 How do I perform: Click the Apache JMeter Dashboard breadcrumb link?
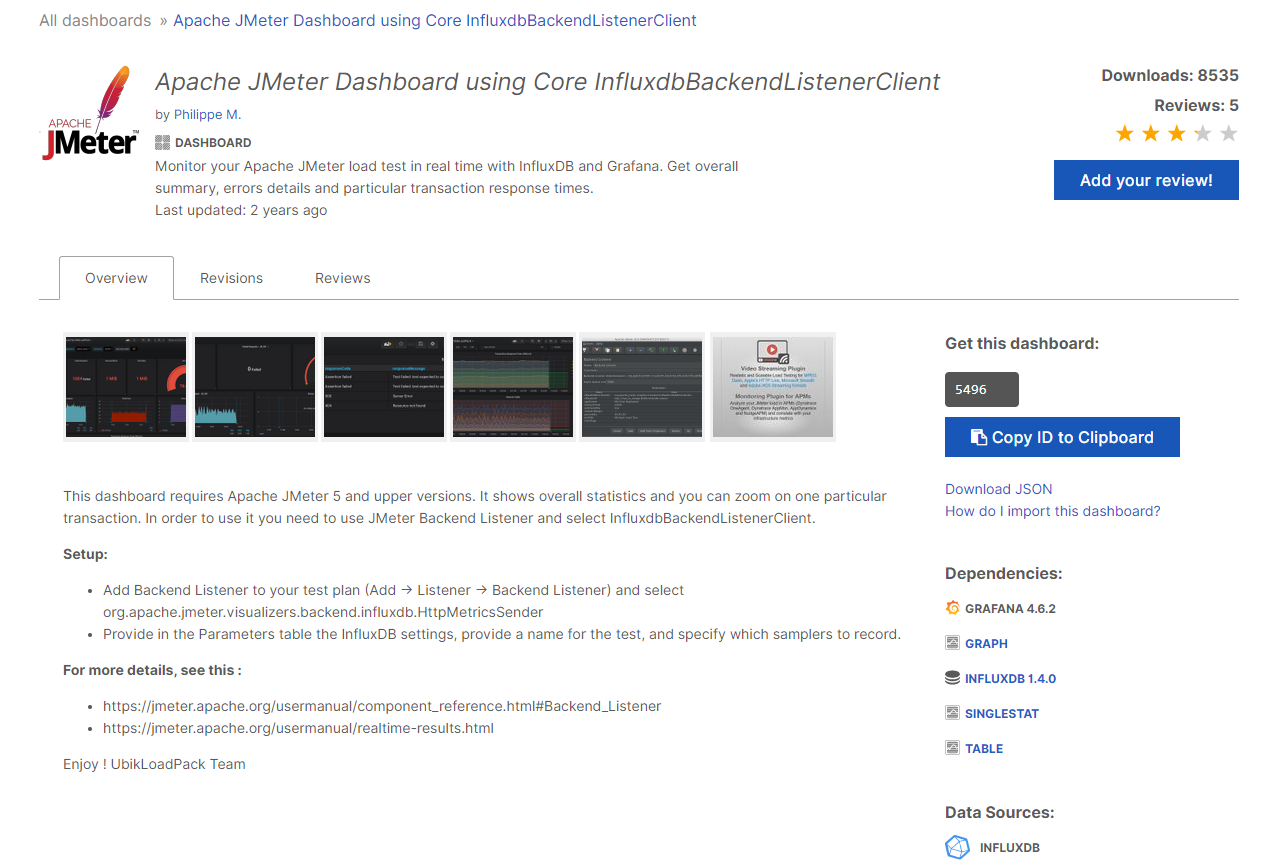pyautogui.click(x=435, y=20)
